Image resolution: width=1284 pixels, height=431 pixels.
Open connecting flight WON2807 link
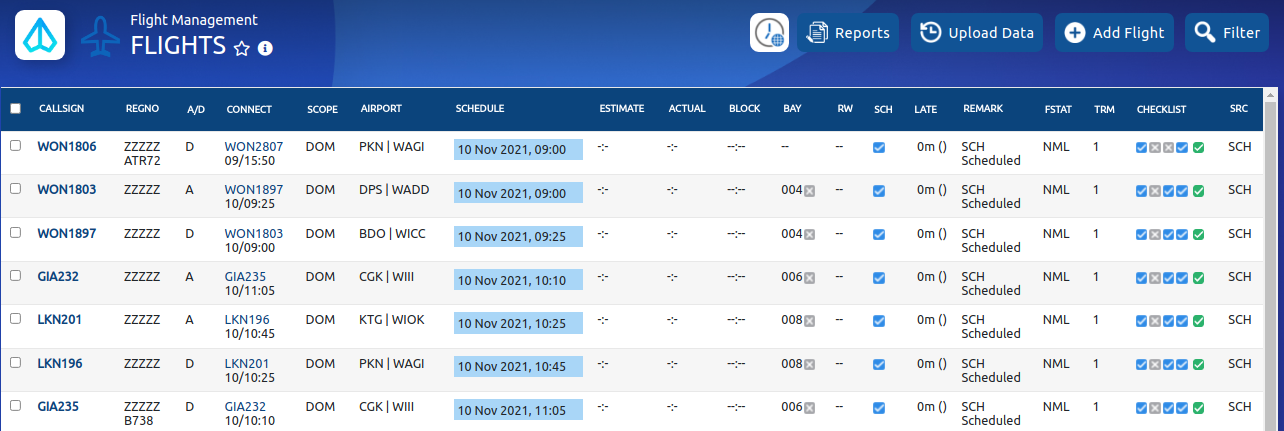254,147
